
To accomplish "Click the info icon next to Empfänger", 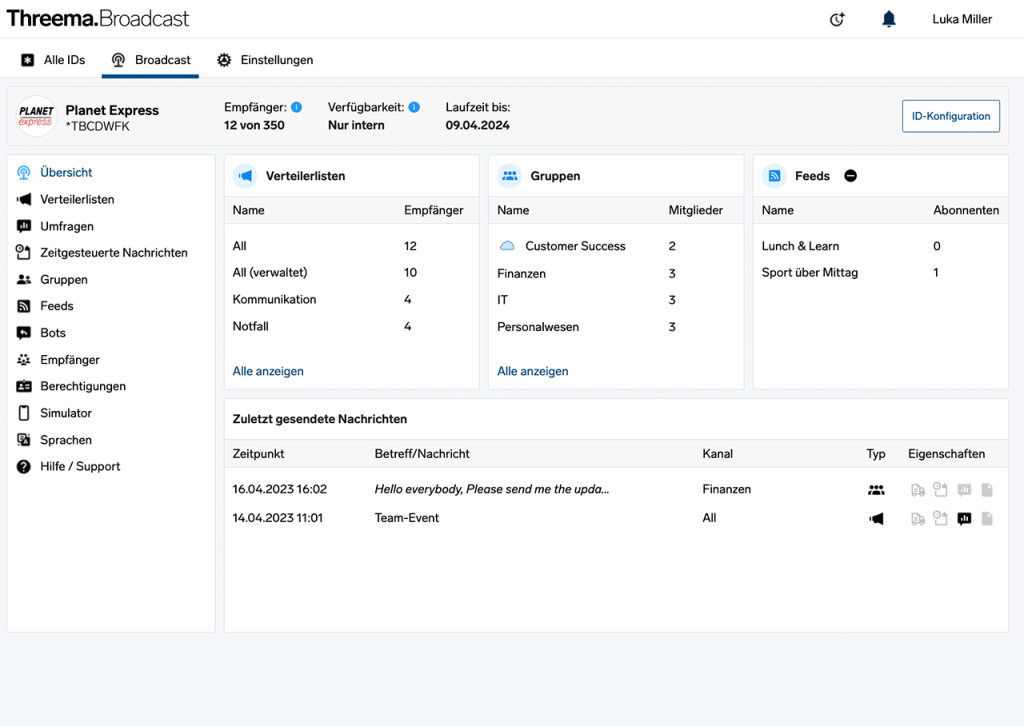I will click(296, 107).
